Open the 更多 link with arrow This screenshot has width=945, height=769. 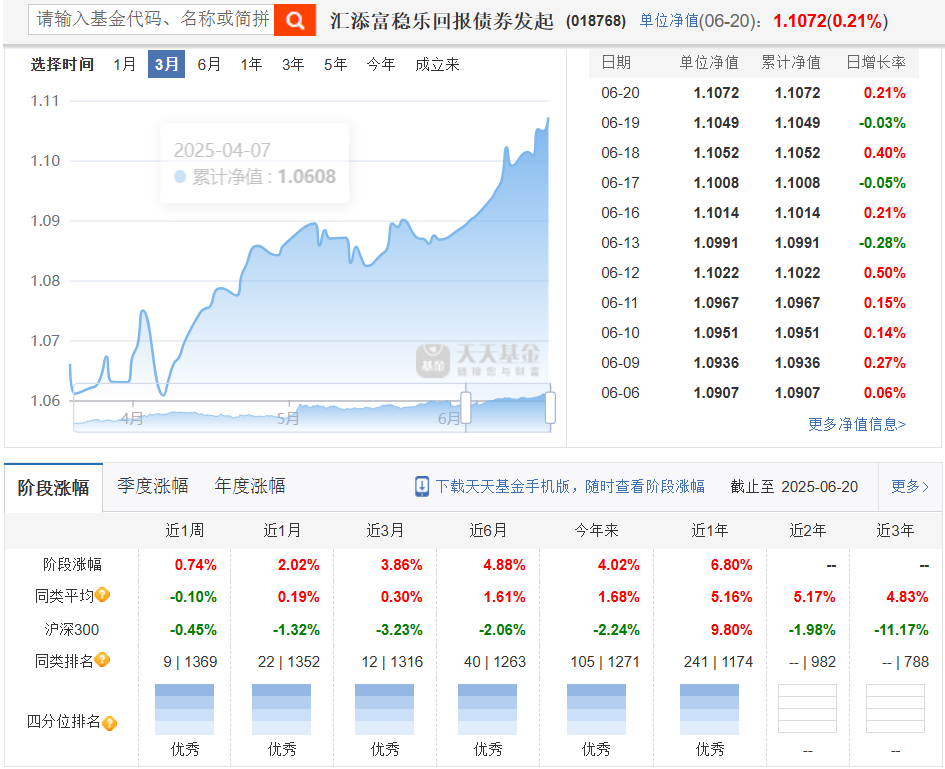pyautogui.click(x=910, y=486)
